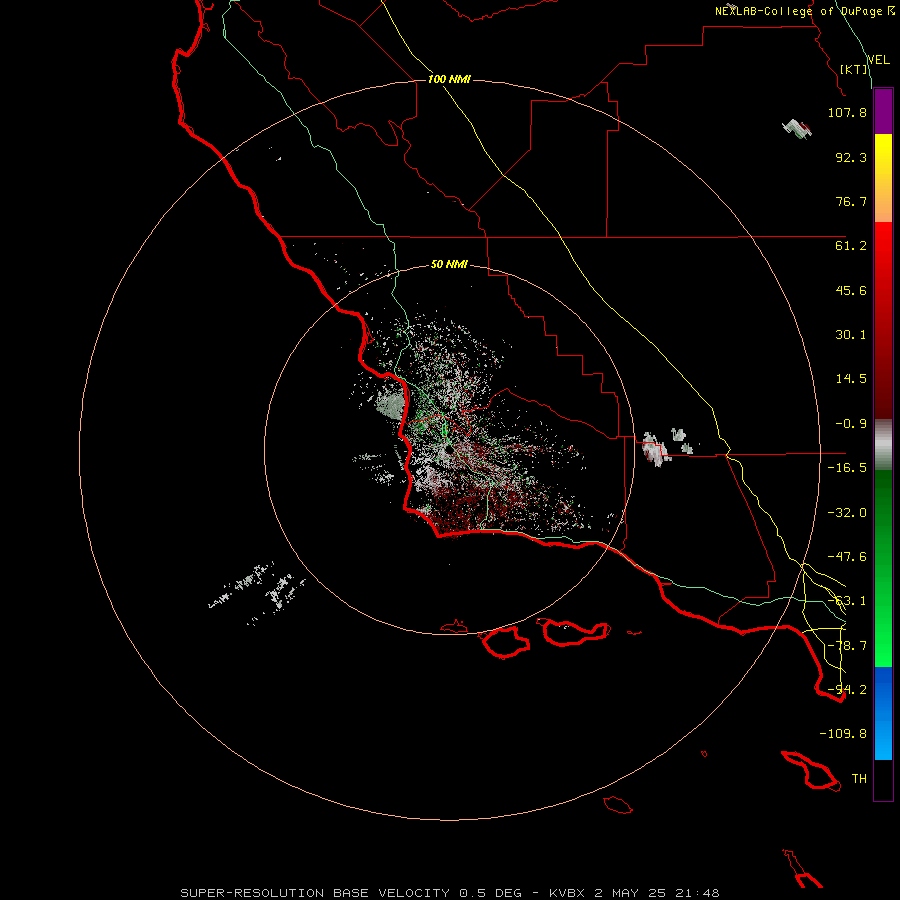Screen dimensions: 900x900
Task: Select the 30.1 scale value
Action: [851, 335]
